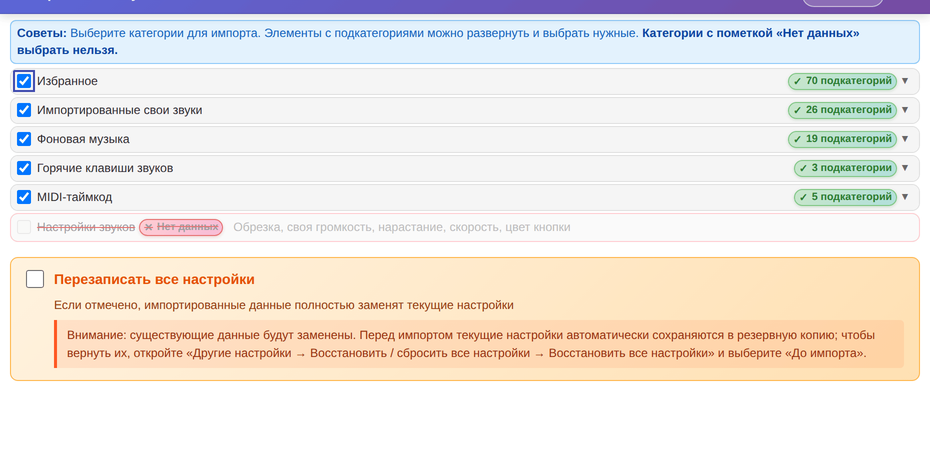This screenshot has width=930, height=449.
Task: Click the disabled Настройки звуков checkbox
Action: [x=24, y=227]
